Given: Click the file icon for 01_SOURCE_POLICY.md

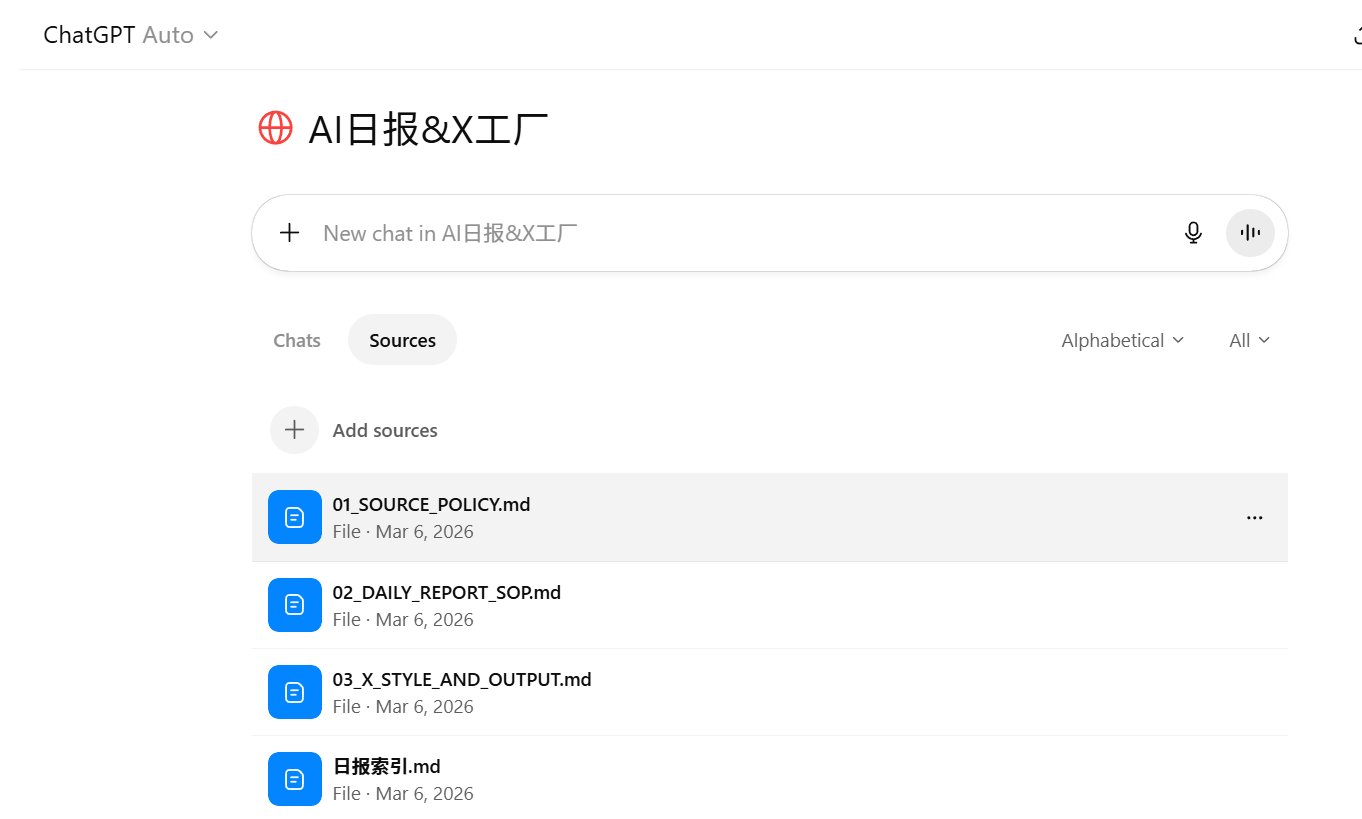Looking at the screenshot, I should 295,517.
